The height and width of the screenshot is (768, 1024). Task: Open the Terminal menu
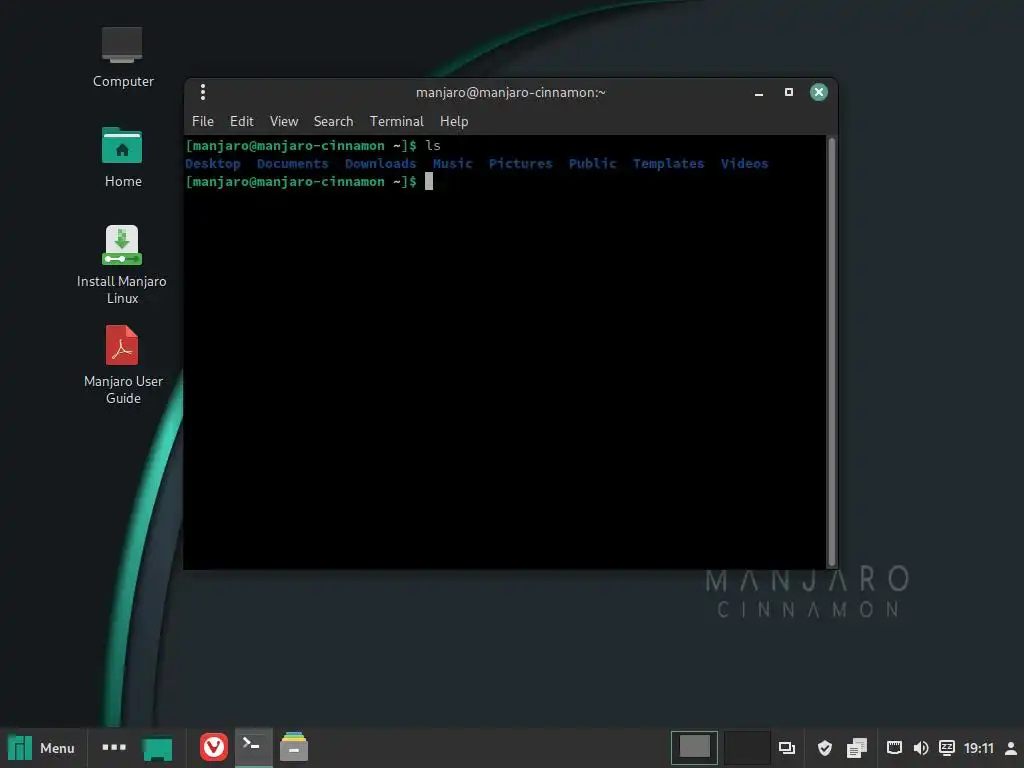(396, 121)
